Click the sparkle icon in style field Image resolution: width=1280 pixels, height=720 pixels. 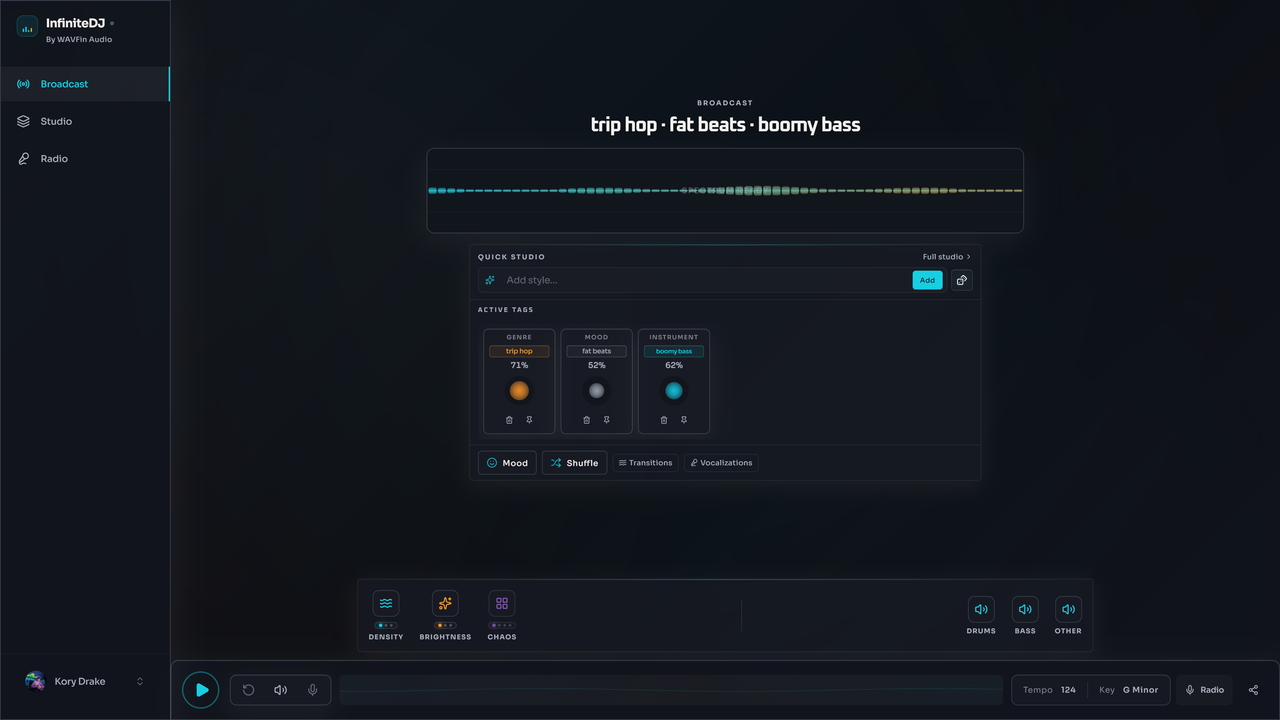click(x=490, y=280)
